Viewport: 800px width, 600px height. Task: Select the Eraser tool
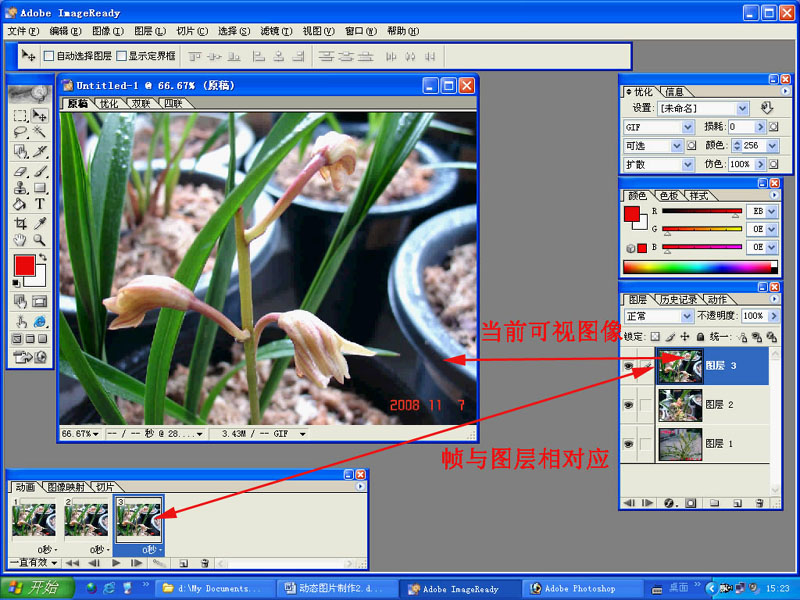(x=20, y=171)
